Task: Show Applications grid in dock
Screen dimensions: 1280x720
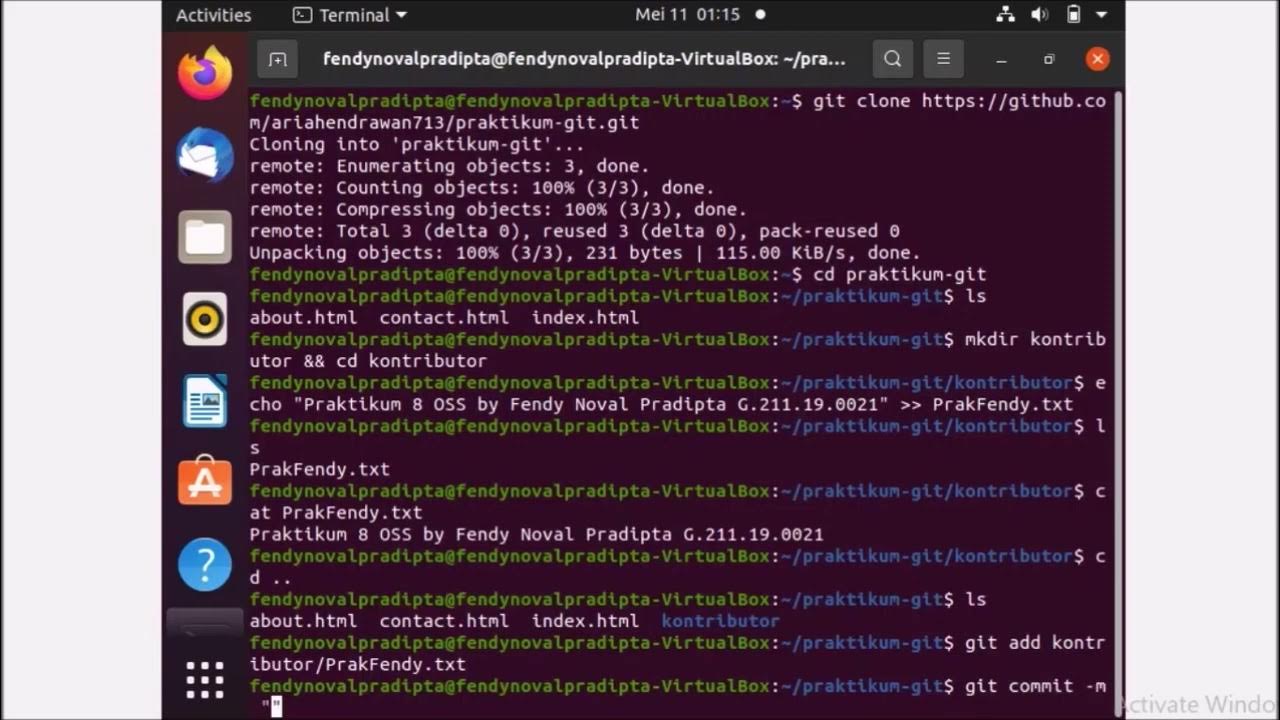Action: (x=205, y=680)
